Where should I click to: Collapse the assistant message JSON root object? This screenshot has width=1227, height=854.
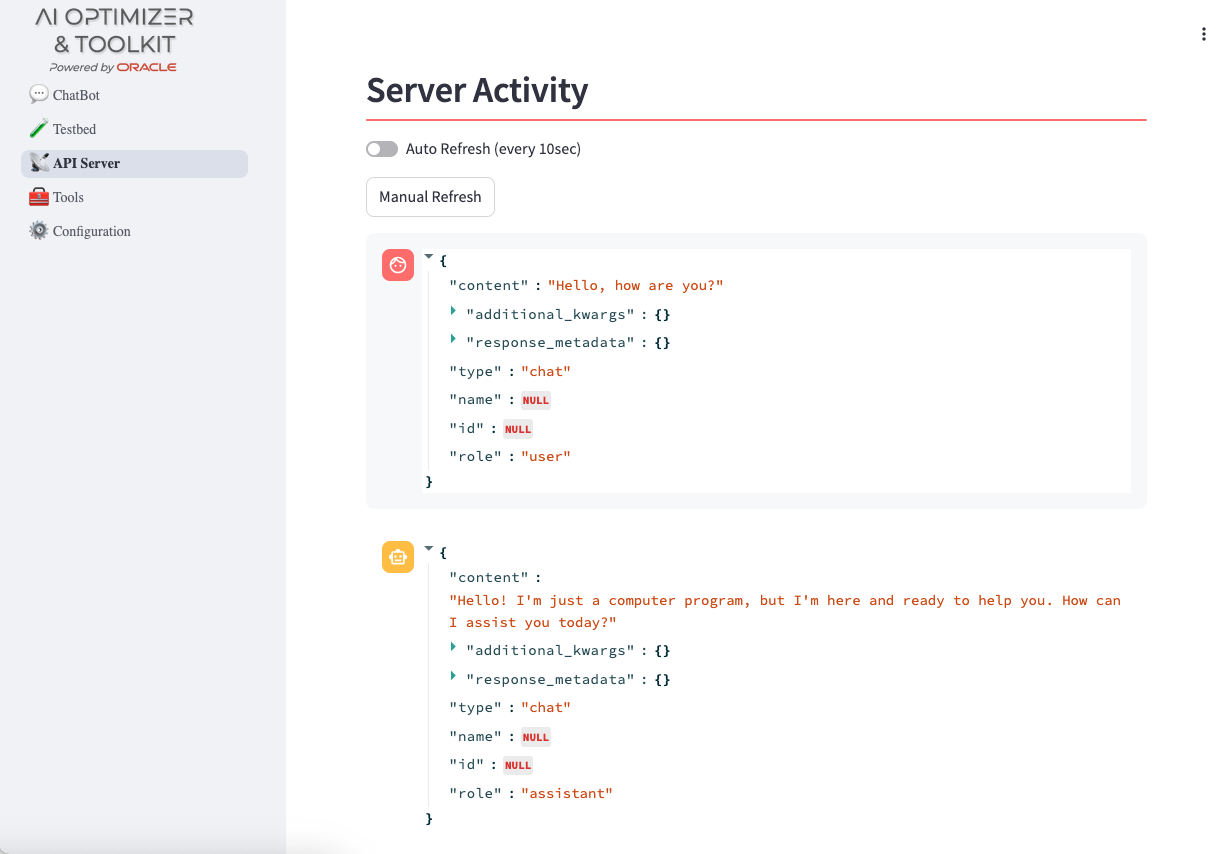[429, 549]
